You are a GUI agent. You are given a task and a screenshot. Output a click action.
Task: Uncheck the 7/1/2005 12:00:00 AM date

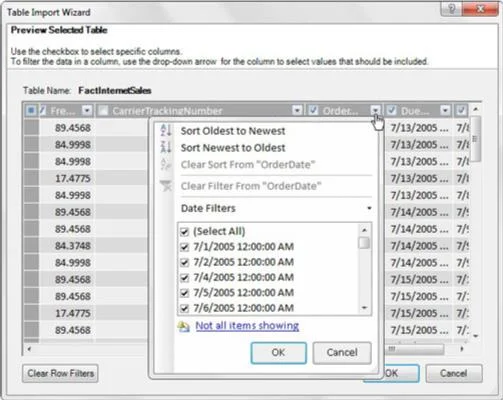point(184,247)
